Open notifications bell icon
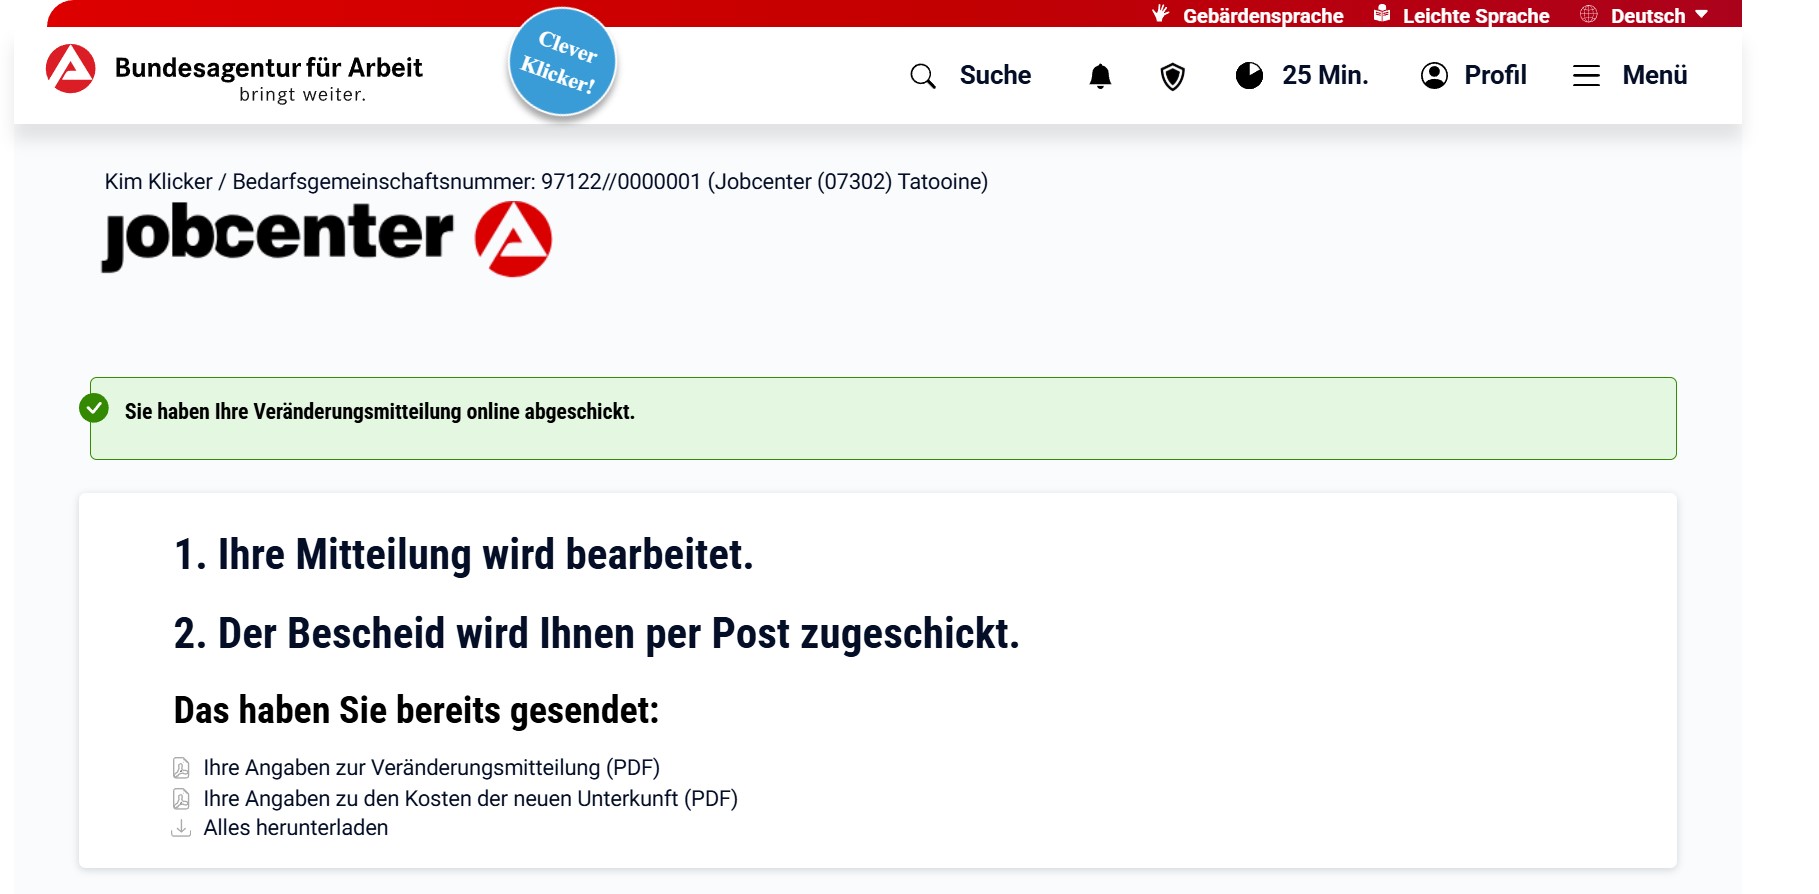This screenshot has width=1819, height=894. pyautogui.click(x=1100, y=76)
